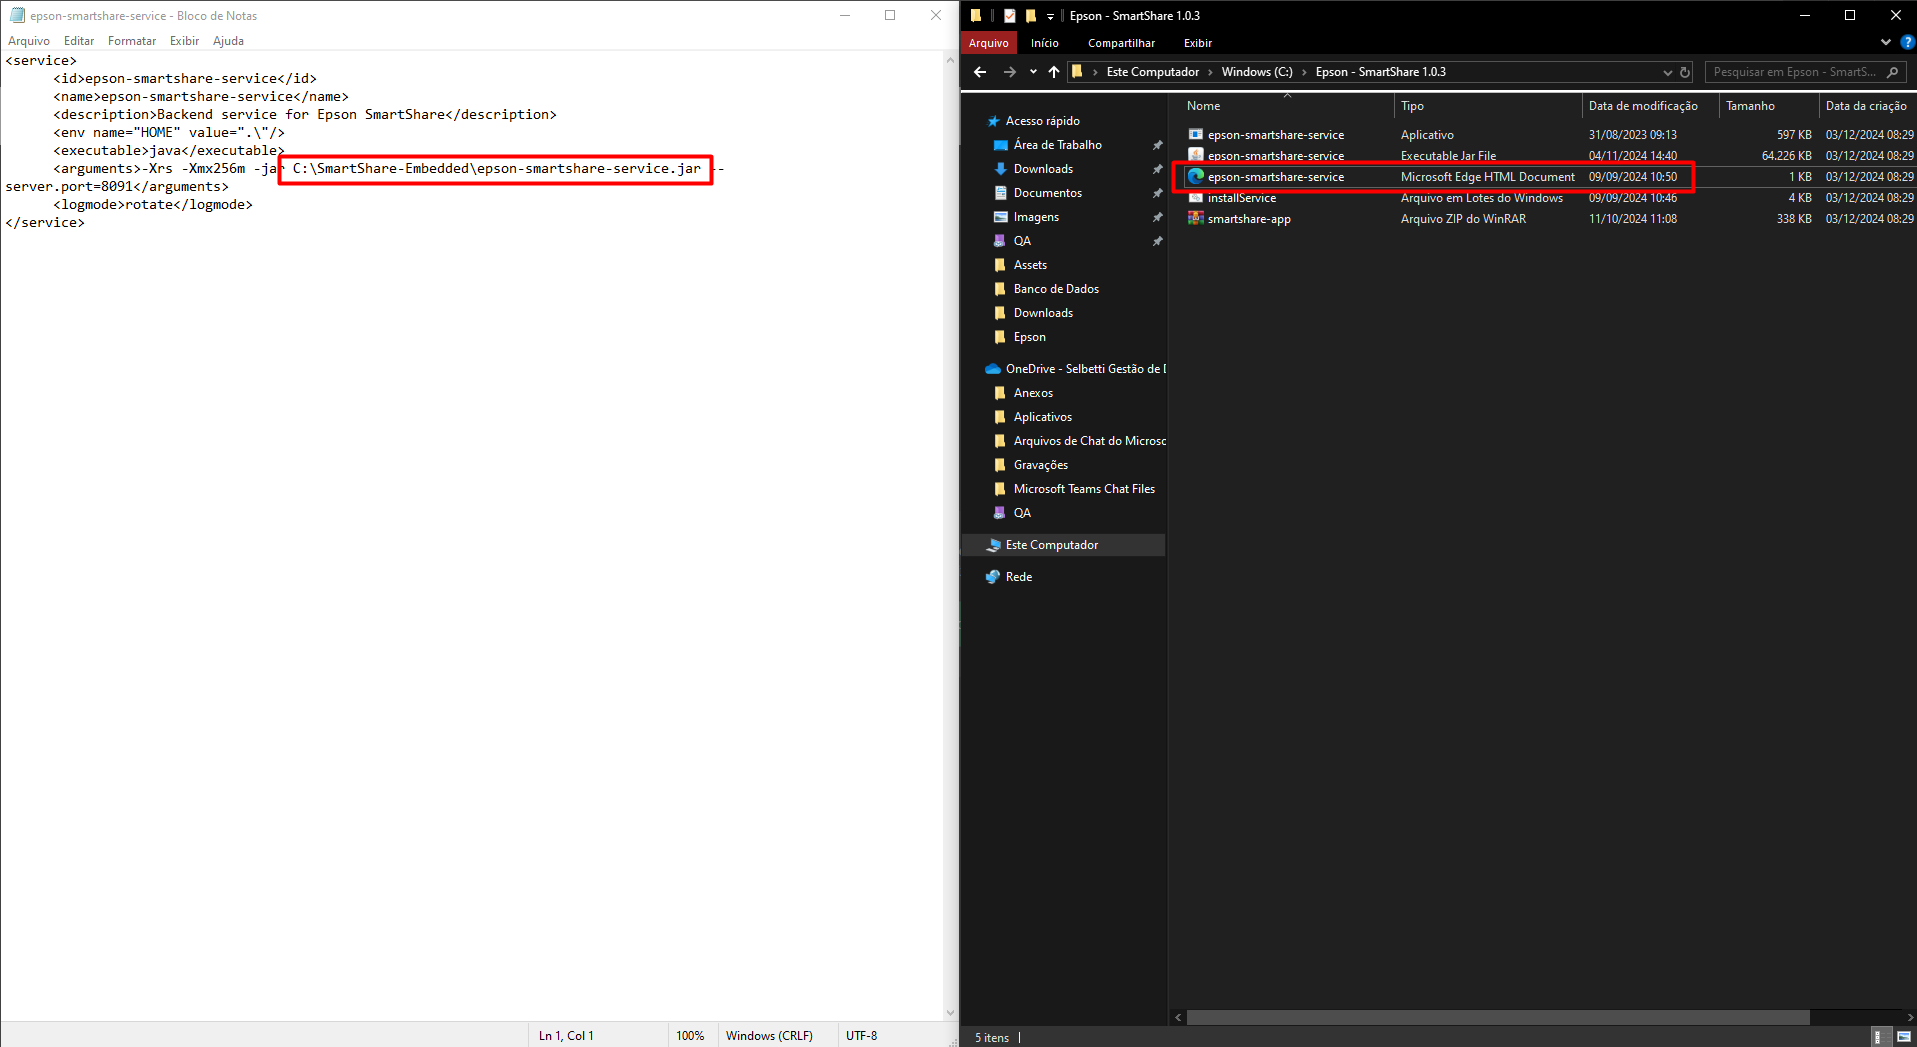Open recent locations dropdown arrow
The width and height of the screenshot is (1917, 1047).
click(x=1033, y=72)
